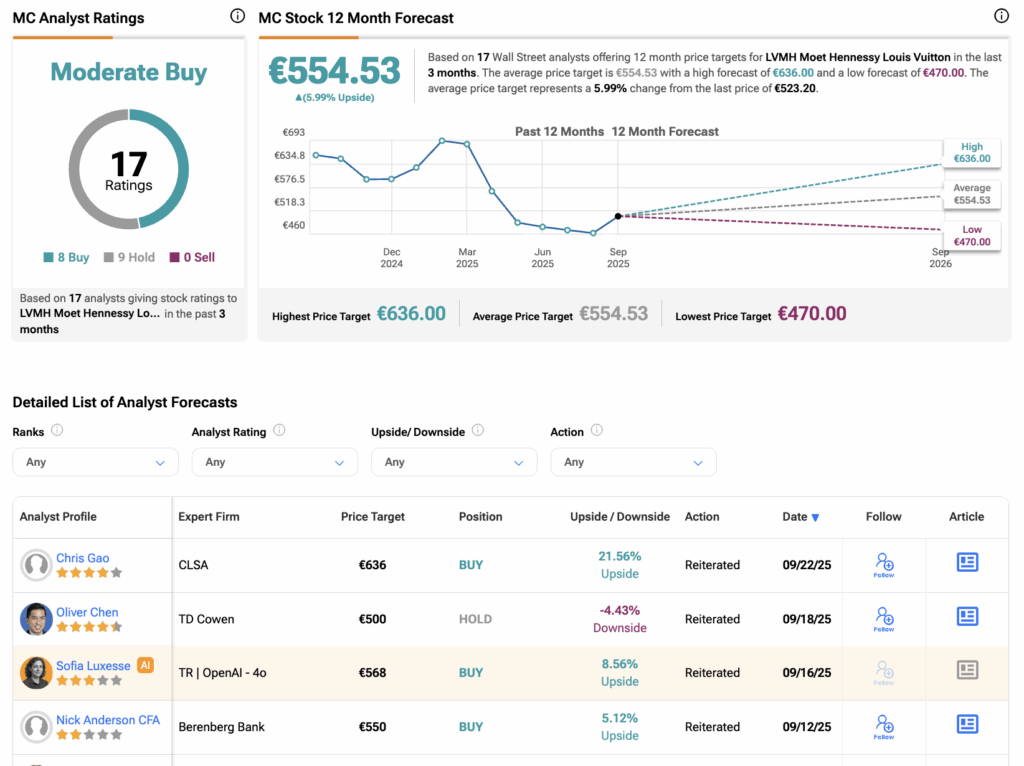
Task: Open the info tooltip next to Ranks
Action: coord(57,430)
